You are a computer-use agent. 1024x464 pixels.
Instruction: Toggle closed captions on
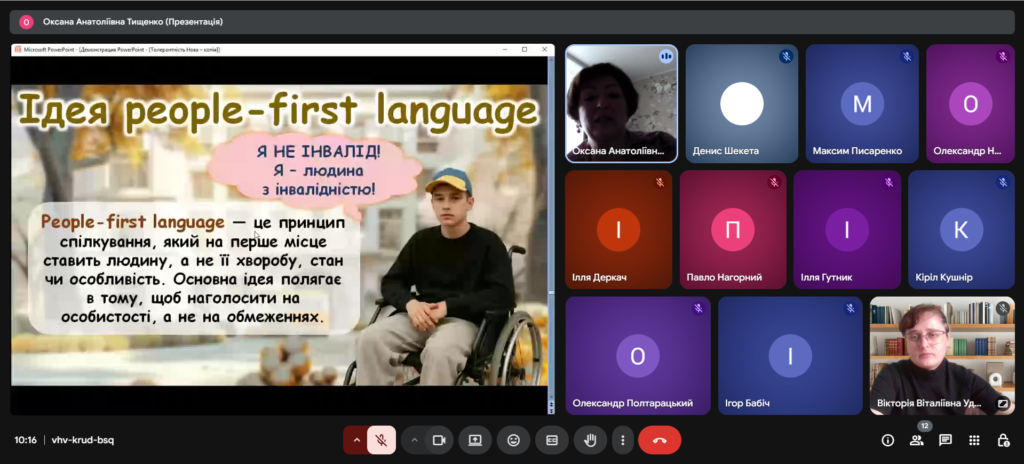551,440
